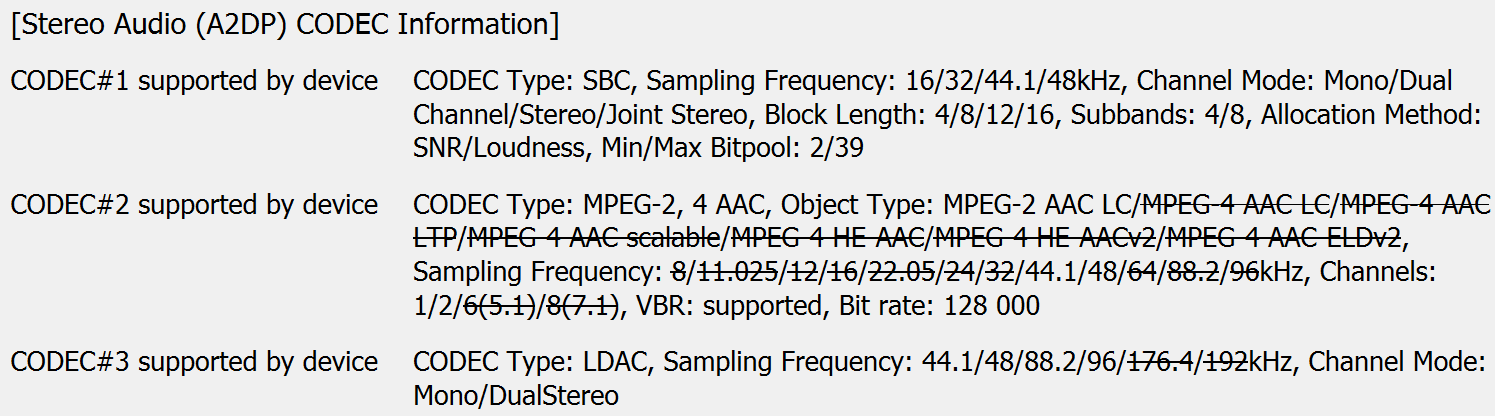This screenshot has height=416, width=1495.
Task: Select the CODEC#3 supported by device label
Action: [194, 362]
